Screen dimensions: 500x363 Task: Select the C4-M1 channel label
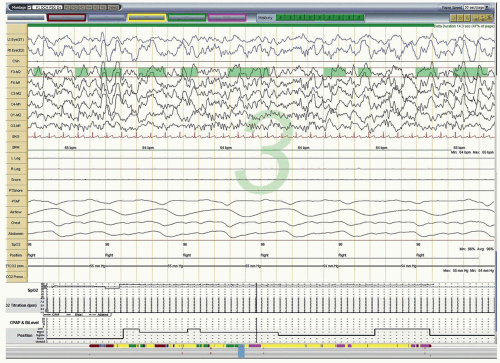16,104
